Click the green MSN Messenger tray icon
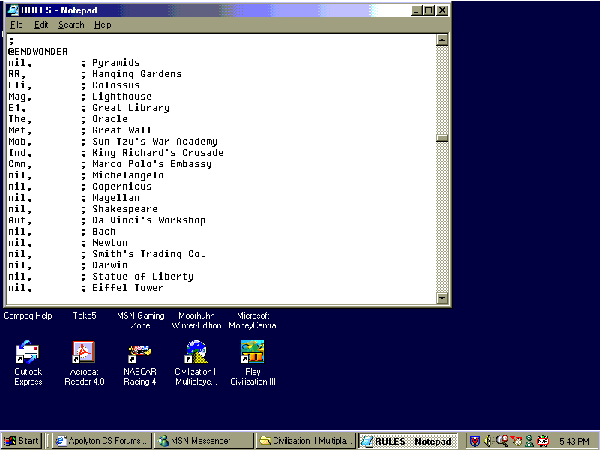600x450 pixels. pos(530,441)
